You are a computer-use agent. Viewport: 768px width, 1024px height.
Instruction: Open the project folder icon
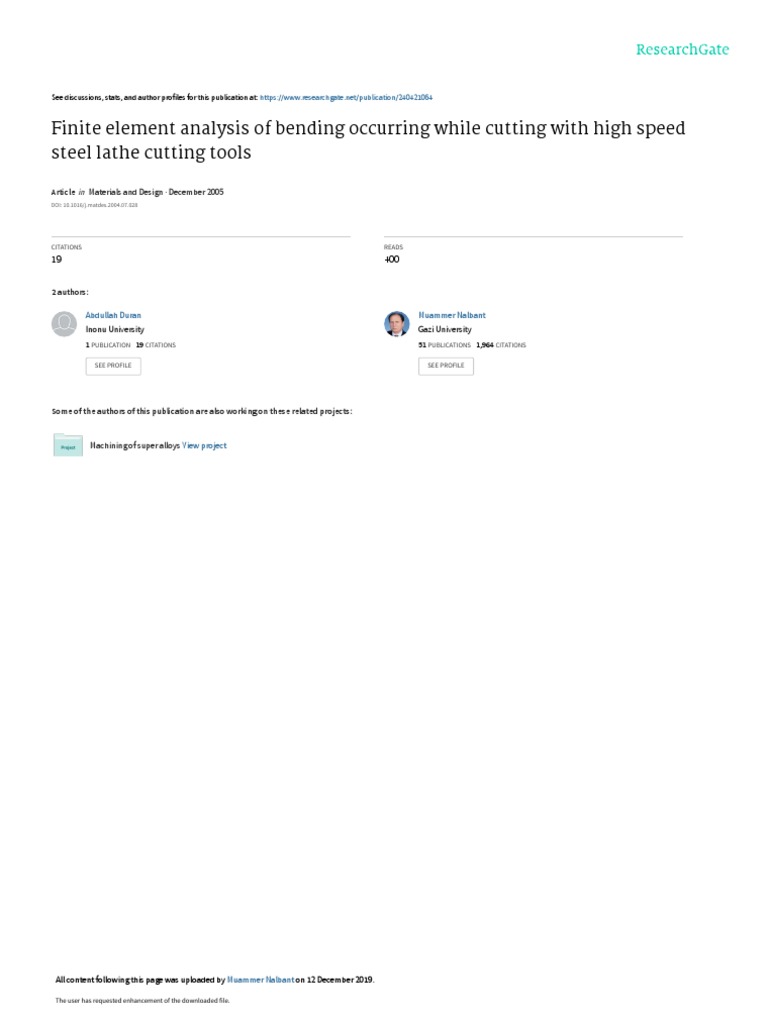coord(68,445)
